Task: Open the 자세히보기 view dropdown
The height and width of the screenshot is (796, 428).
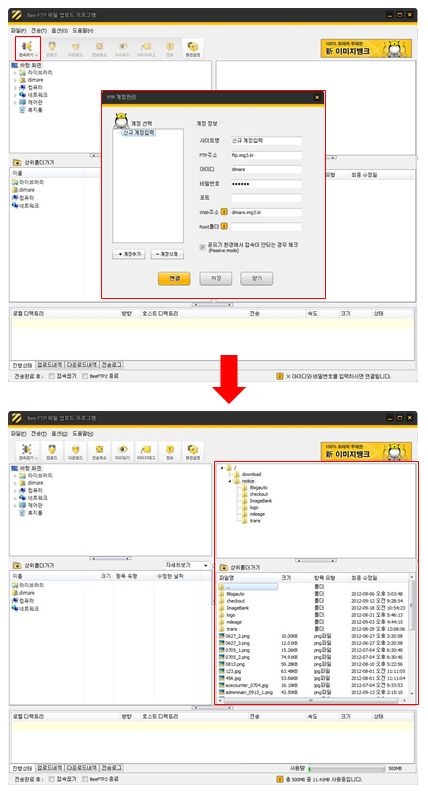Action: [187, 565]
